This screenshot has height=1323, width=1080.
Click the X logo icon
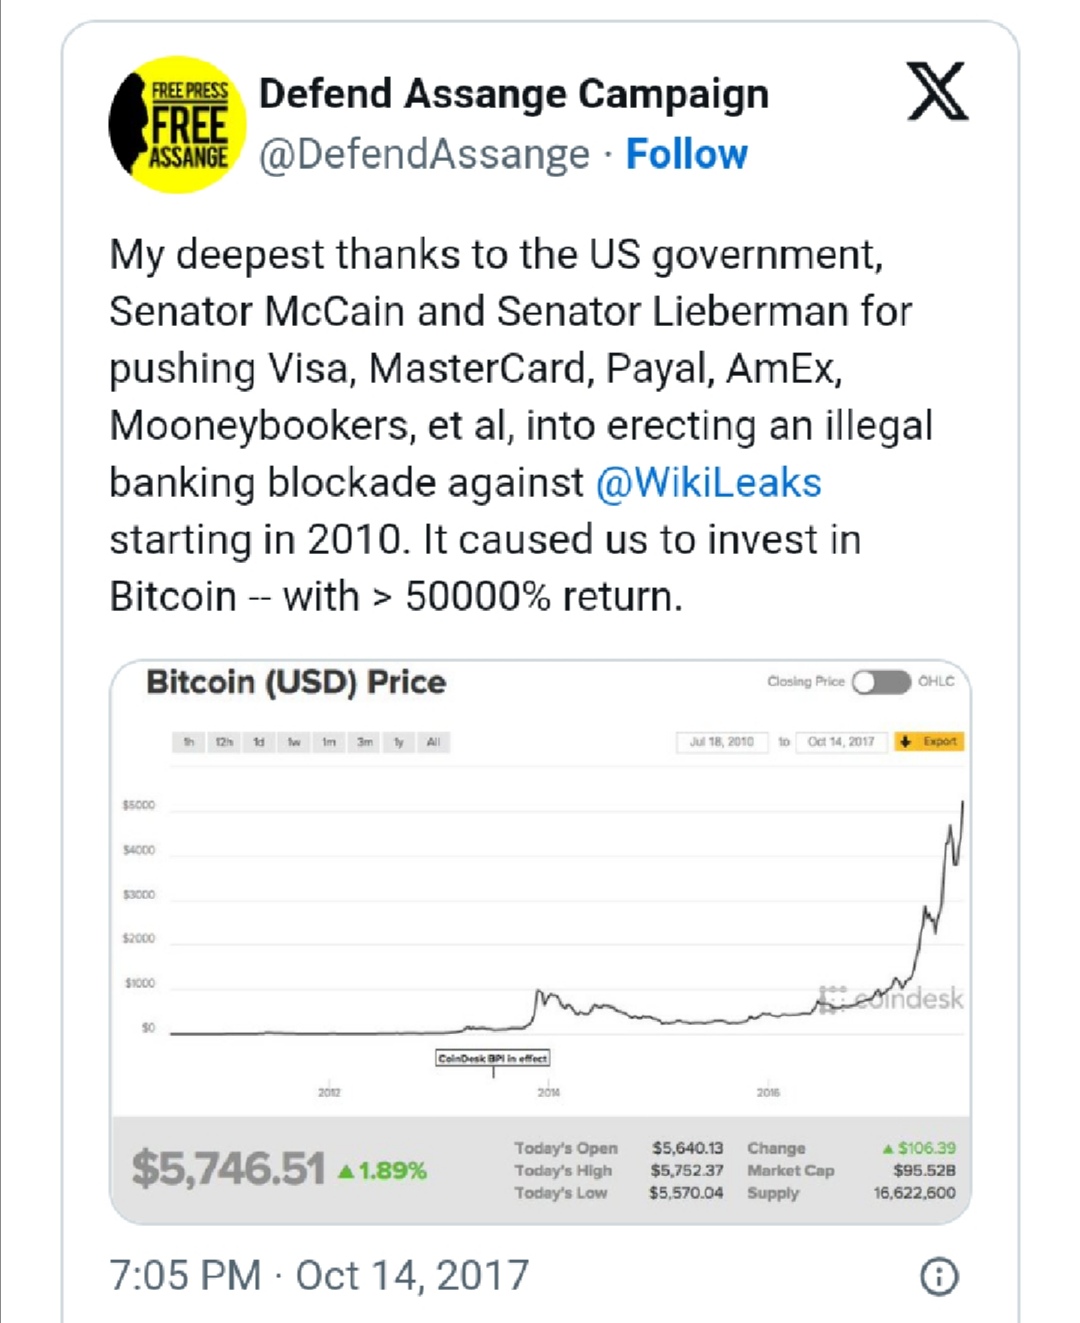point(937,91)
